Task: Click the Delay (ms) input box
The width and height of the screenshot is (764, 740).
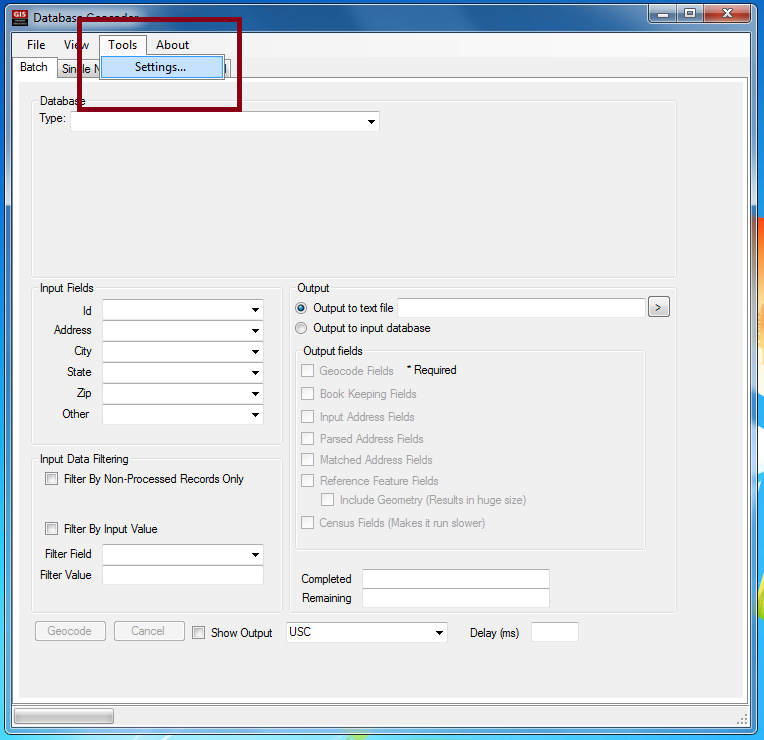Action: (x=554, y=632)
